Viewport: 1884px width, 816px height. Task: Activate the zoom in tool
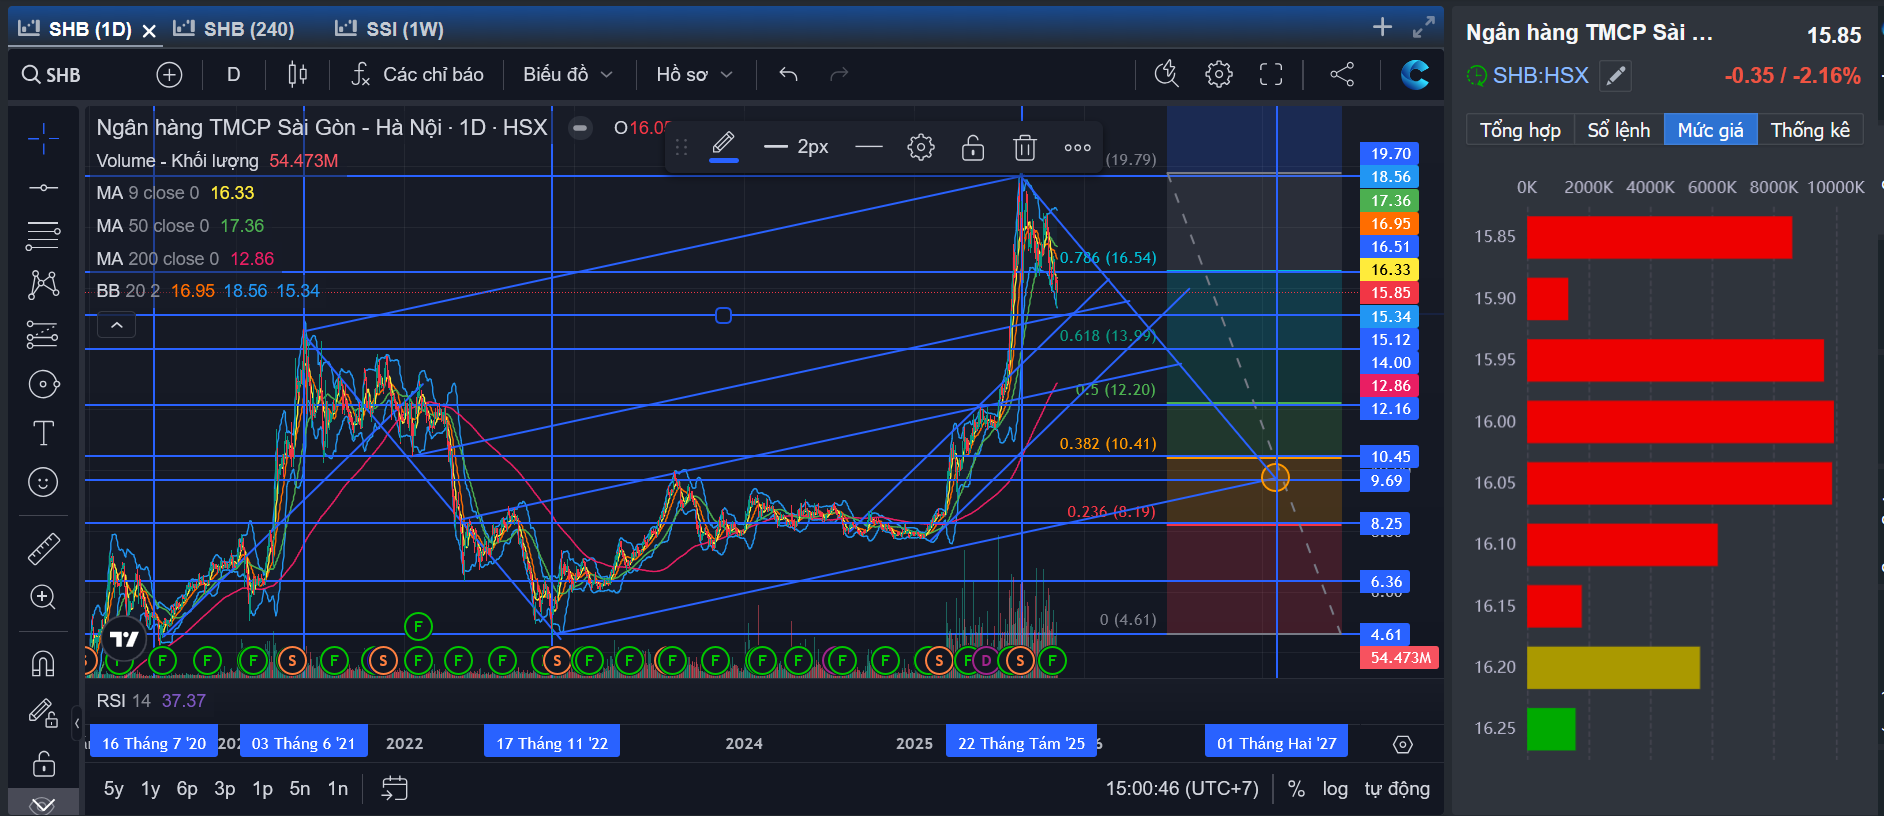(x=43, y=597)
